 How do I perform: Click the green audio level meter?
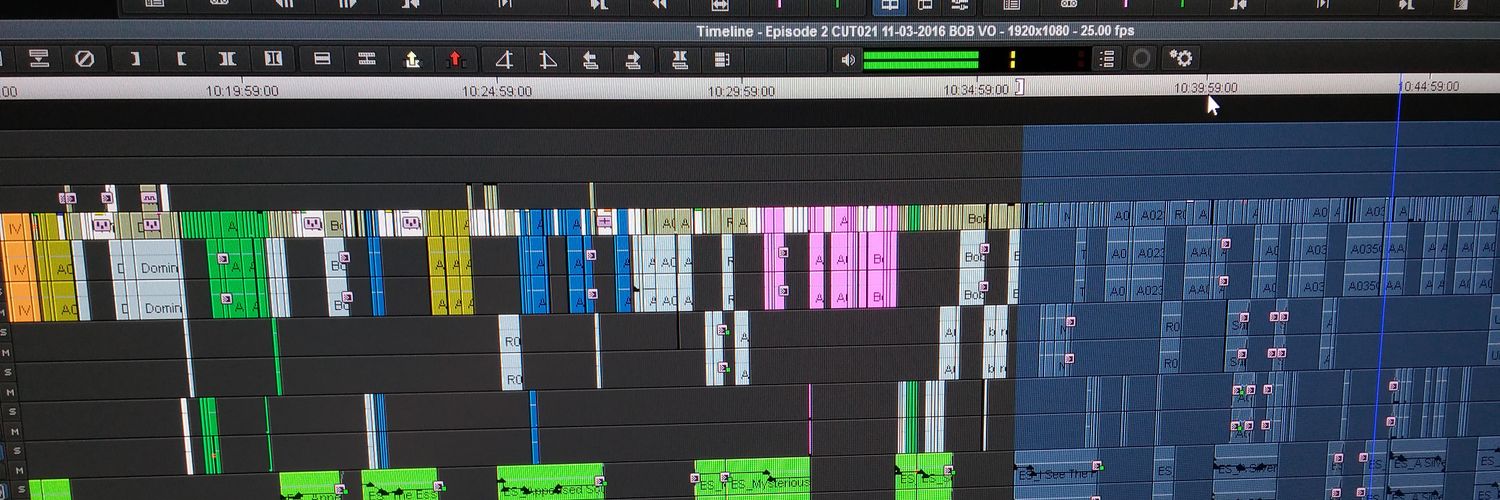click(x=921, y=60)
